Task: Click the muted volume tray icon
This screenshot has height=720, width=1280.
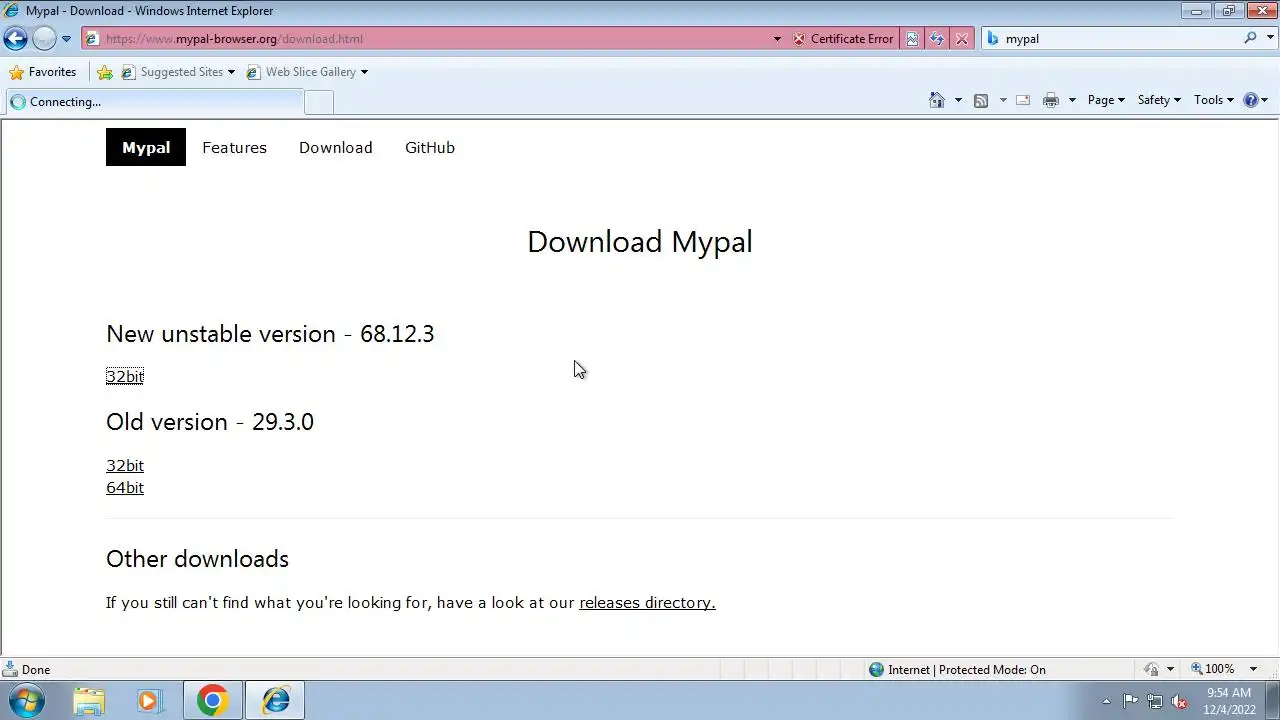Action: (1180, 701)
